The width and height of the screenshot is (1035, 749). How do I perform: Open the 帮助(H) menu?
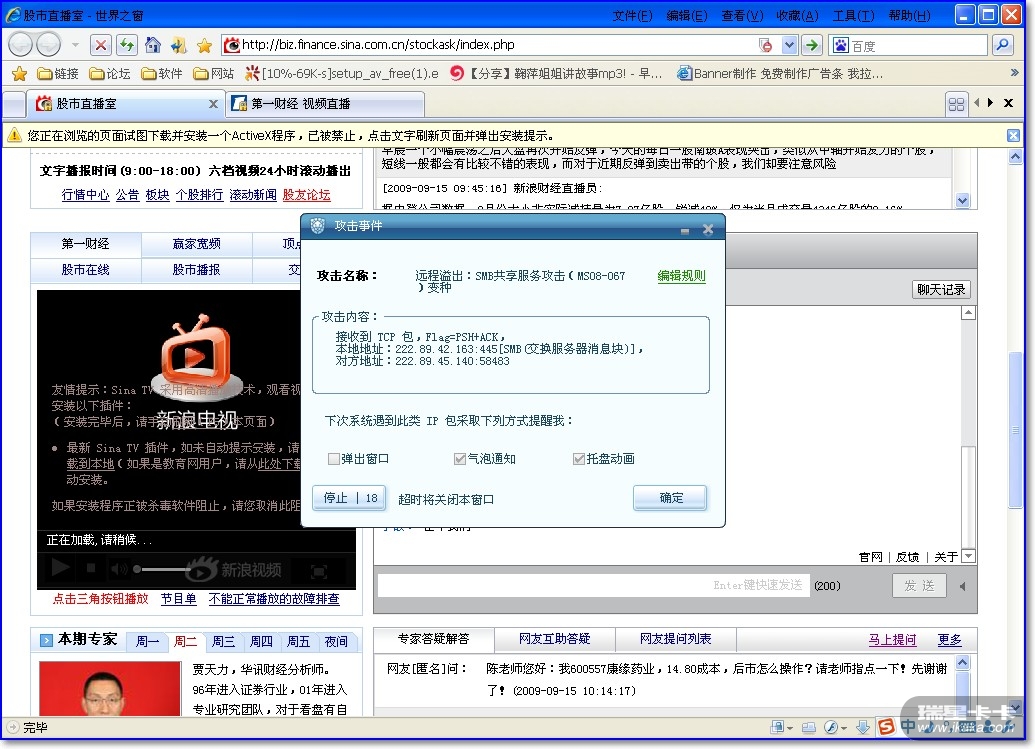coord(910,15)
